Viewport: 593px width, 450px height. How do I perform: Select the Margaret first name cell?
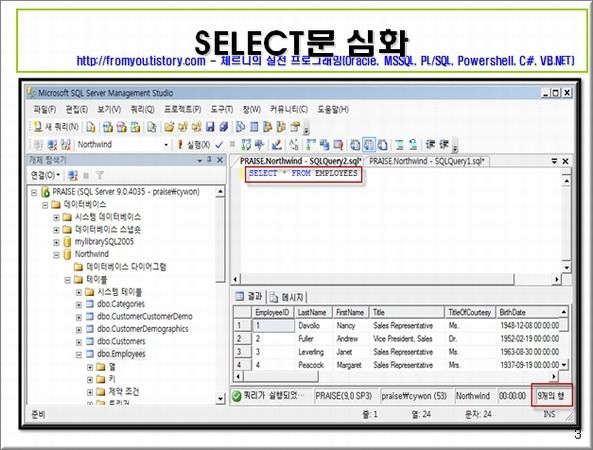click(349, 365)
